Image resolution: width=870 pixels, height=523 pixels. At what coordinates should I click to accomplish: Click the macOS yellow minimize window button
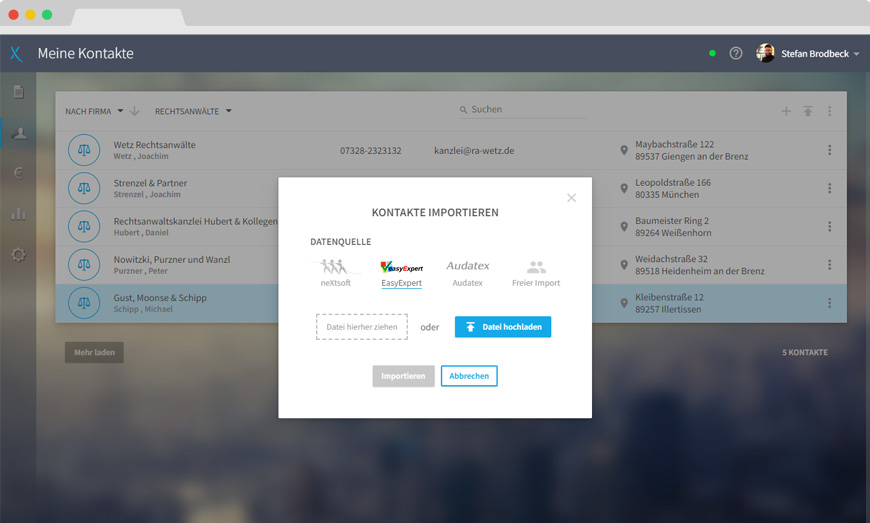click(31, 15)
